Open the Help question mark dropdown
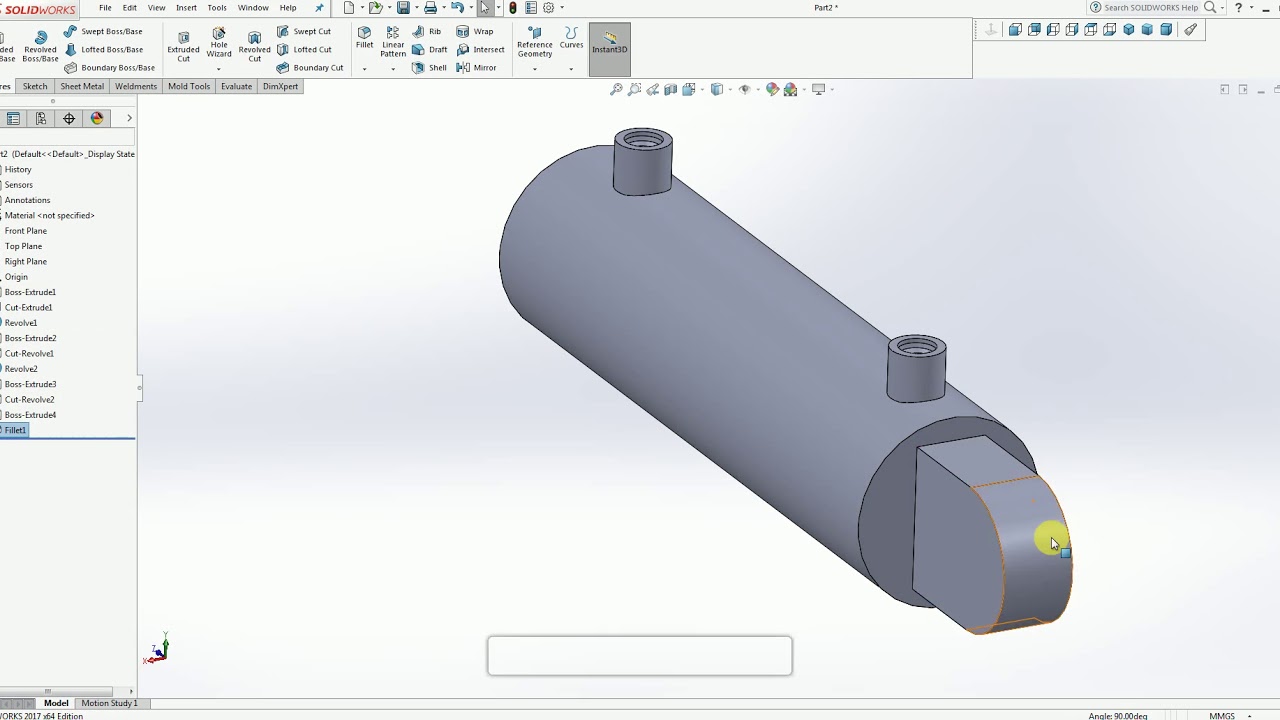The image size is (1280, 720). click(x=1252, y=8)
